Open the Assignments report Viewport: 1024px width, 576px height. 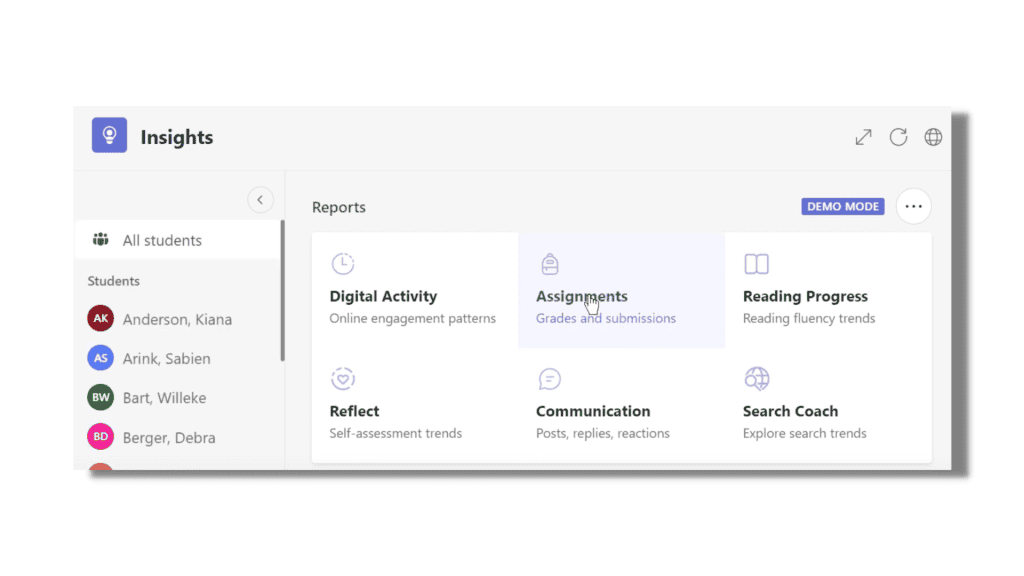pos(622,290)
